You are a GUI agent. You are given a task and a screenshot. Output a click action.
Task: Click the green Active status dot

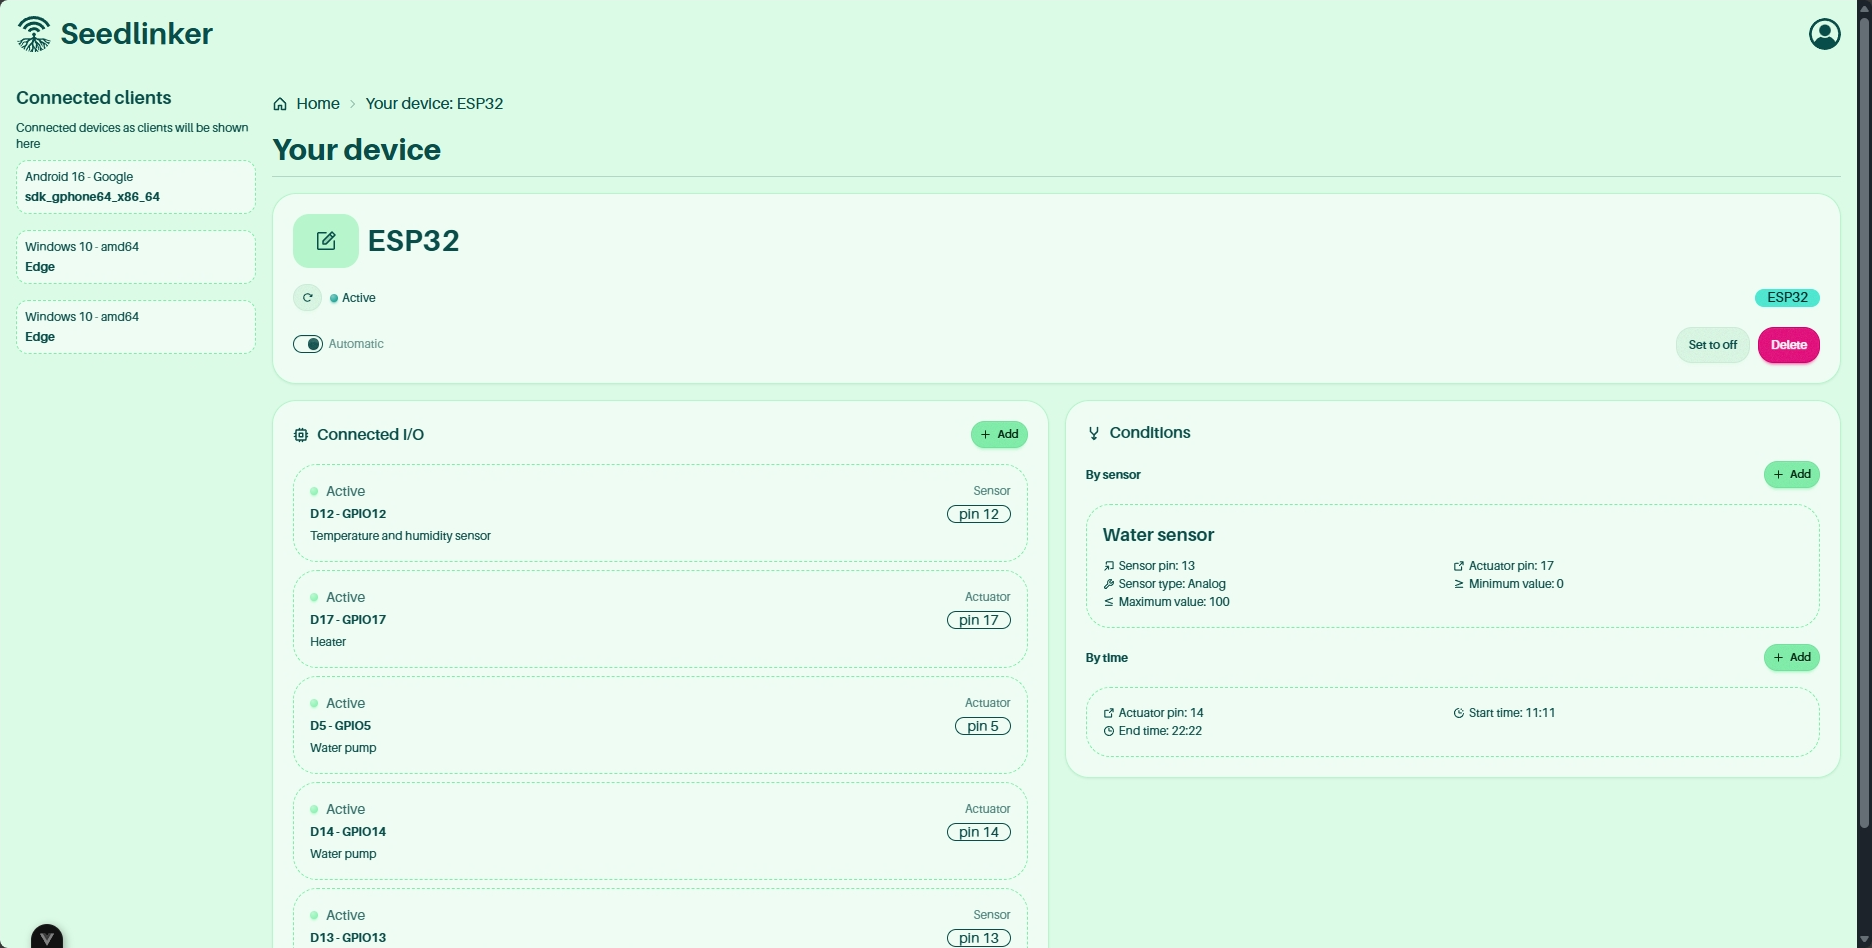pyautogui.click(x=334, y=298)
